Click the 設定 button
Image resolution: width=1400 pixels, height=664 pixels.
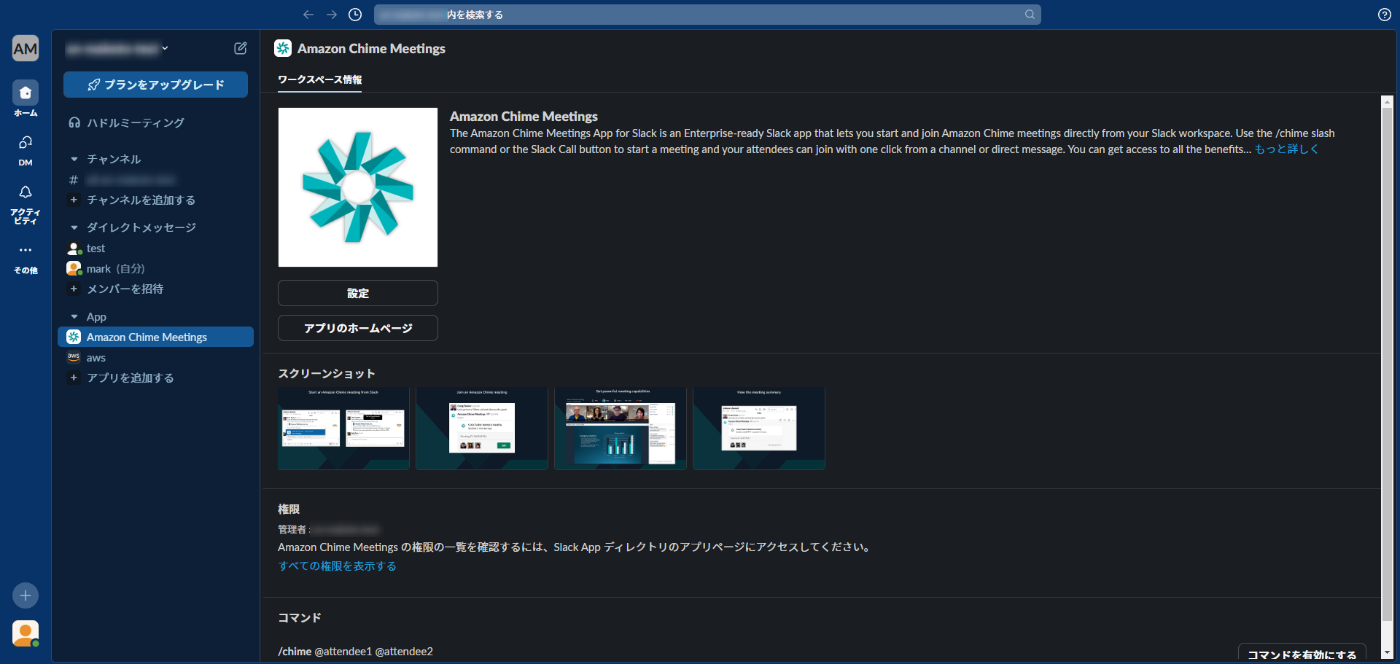tap(358, 293)
